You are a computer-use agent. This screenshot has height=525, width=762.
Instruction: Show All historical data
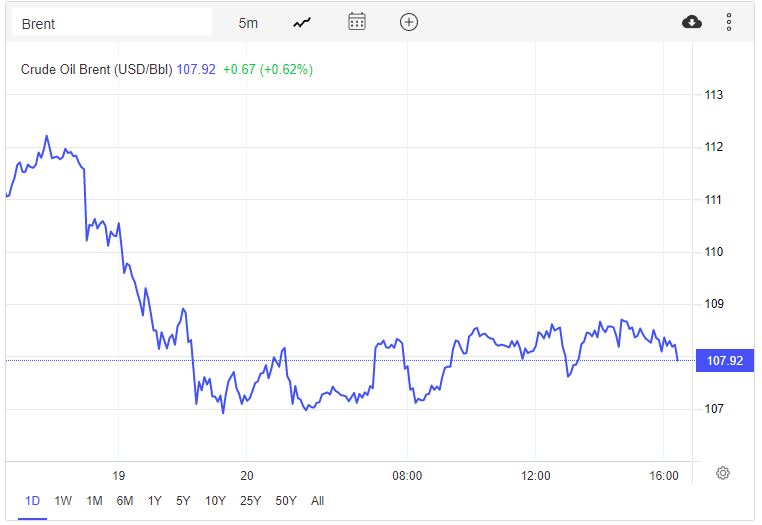[x=317, y=500]
